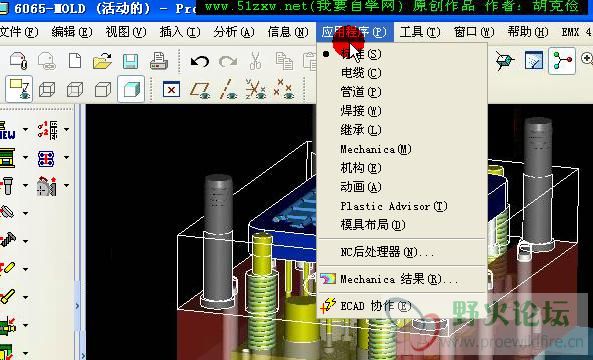Click the Cut scissors icon

pos(256,61)
